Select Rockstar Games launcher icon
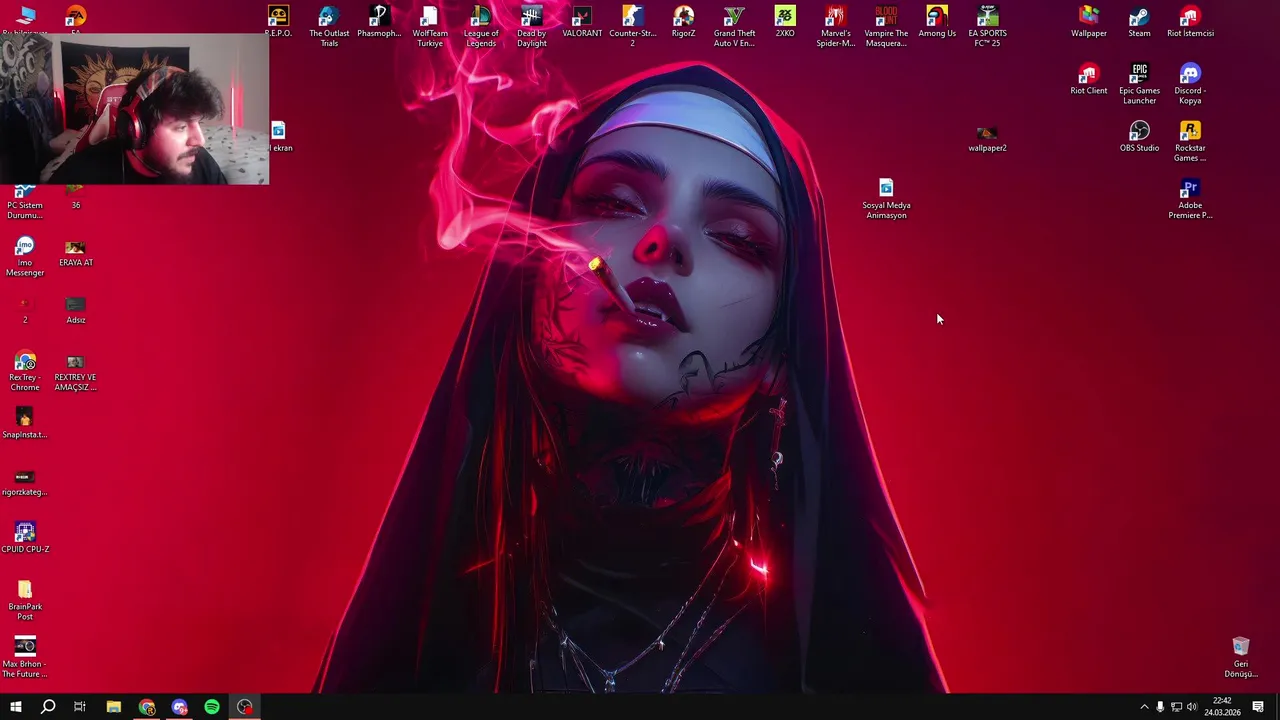 pyautogui.click(x=1190, y=141)
